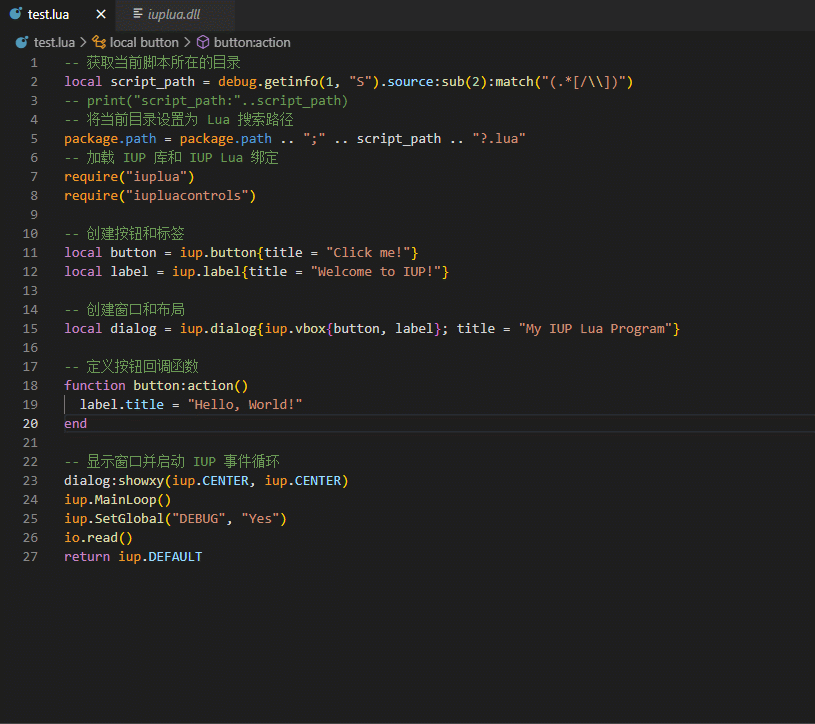The height and width of the screenshot is (724, 815).
Task: Click line number 18 in the gutter
Action: point(31,385)
